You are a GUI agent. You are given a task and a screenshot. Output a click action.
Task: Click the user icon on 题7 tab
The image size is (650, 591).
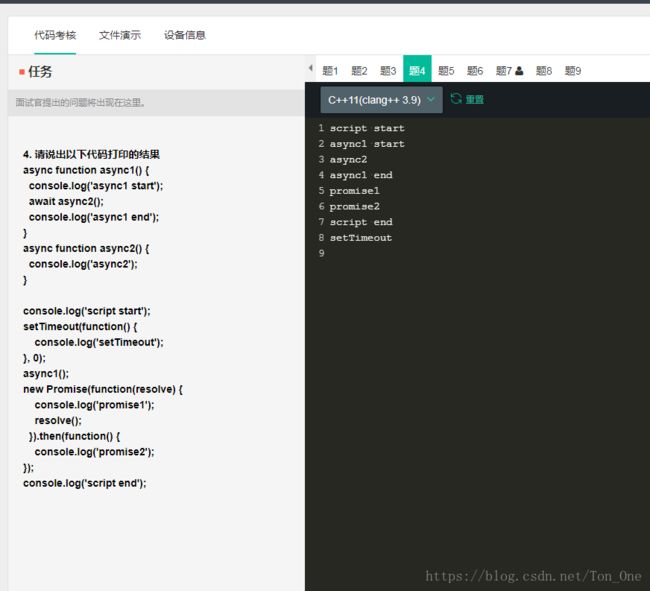(x=519, y=71)
